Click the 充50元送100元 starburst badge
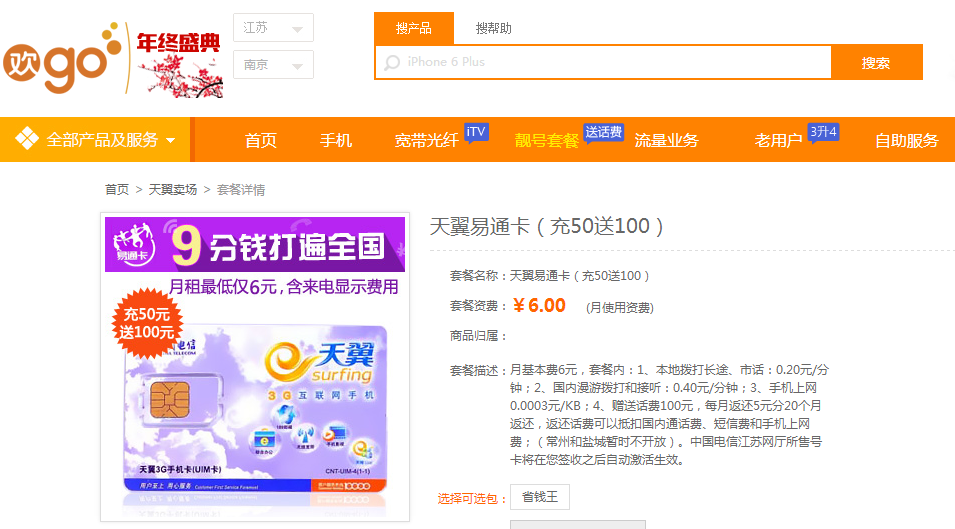This screenshot has height=529, width=955. click(147, 323)
